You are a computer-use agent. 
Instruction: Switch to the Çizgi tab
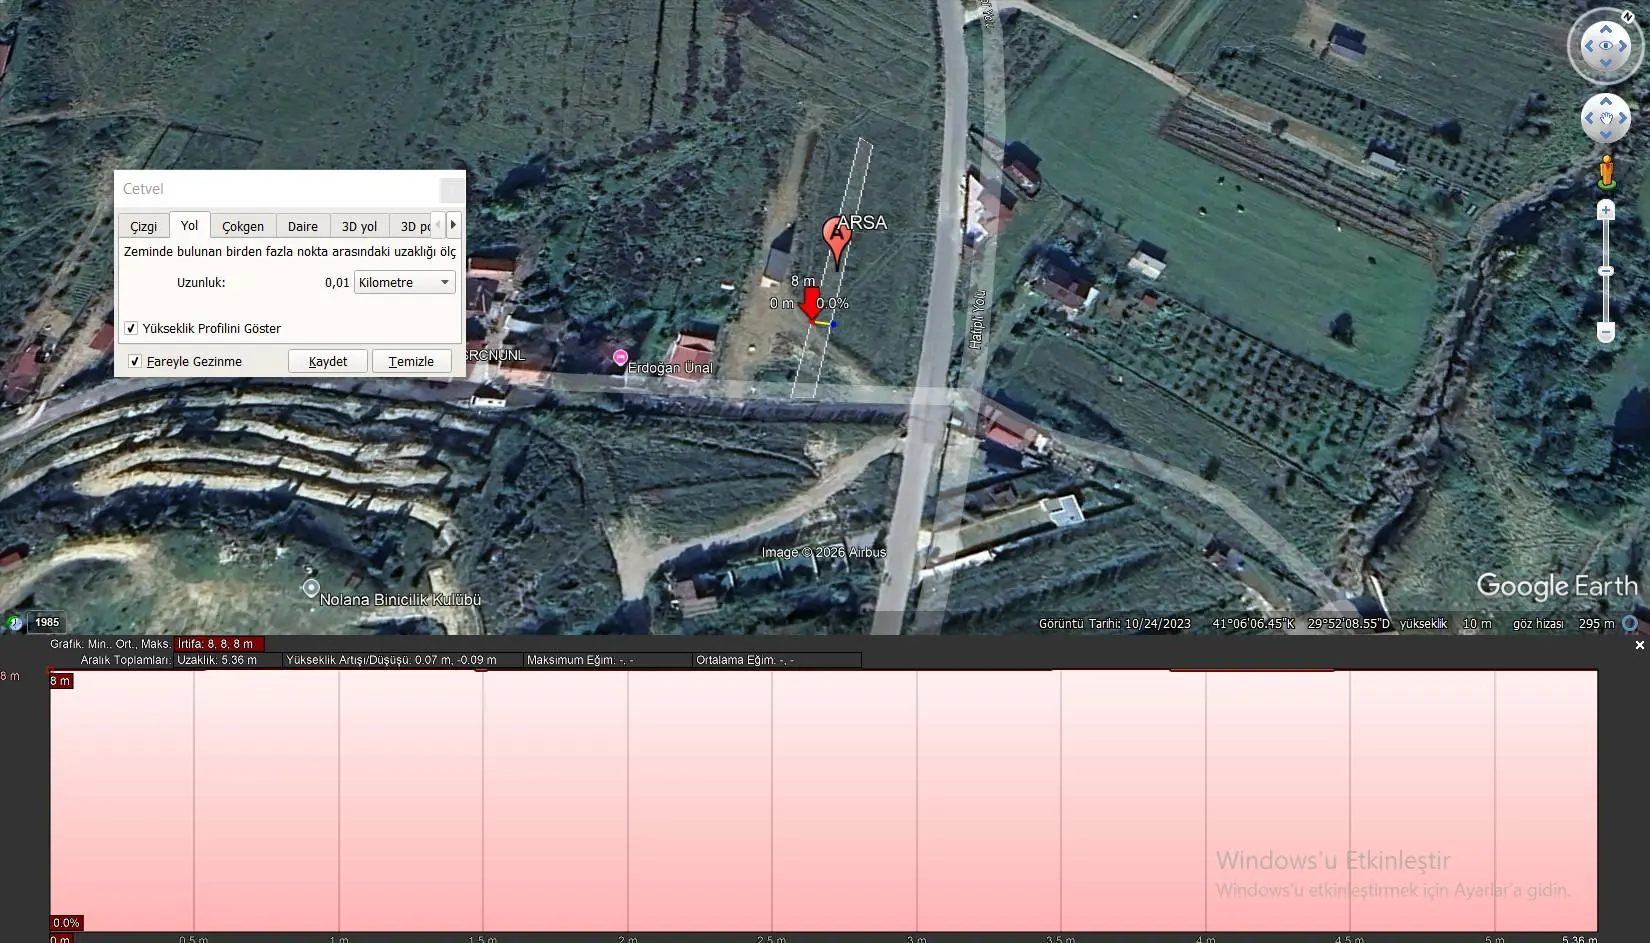pos(143,226)
